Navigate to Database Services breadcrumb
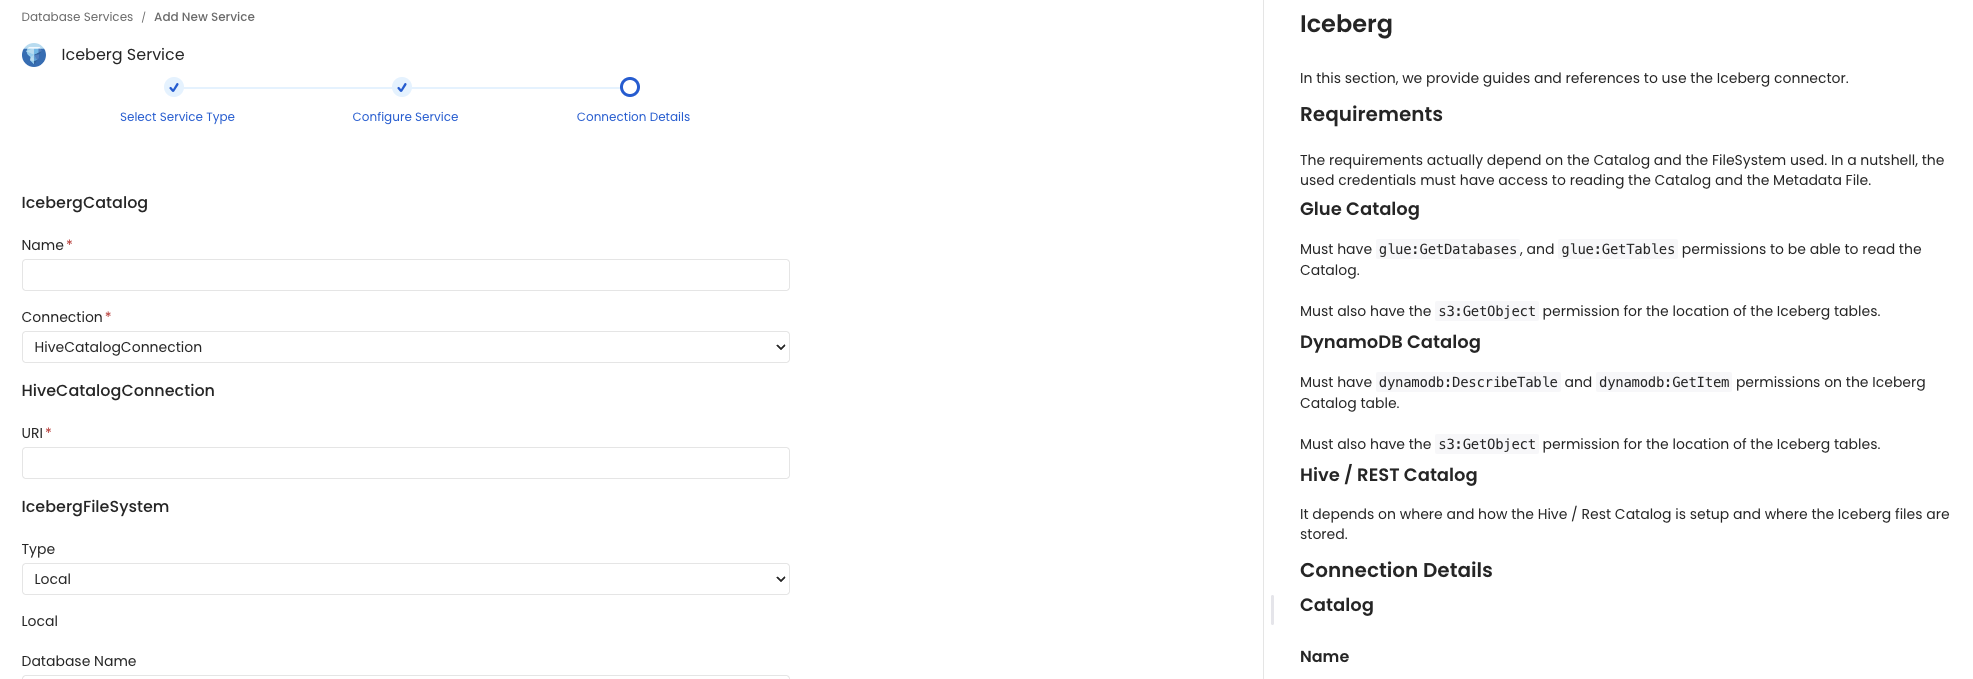The width and height of the screenshot is (1973, 679). click(x=77, y=17)
